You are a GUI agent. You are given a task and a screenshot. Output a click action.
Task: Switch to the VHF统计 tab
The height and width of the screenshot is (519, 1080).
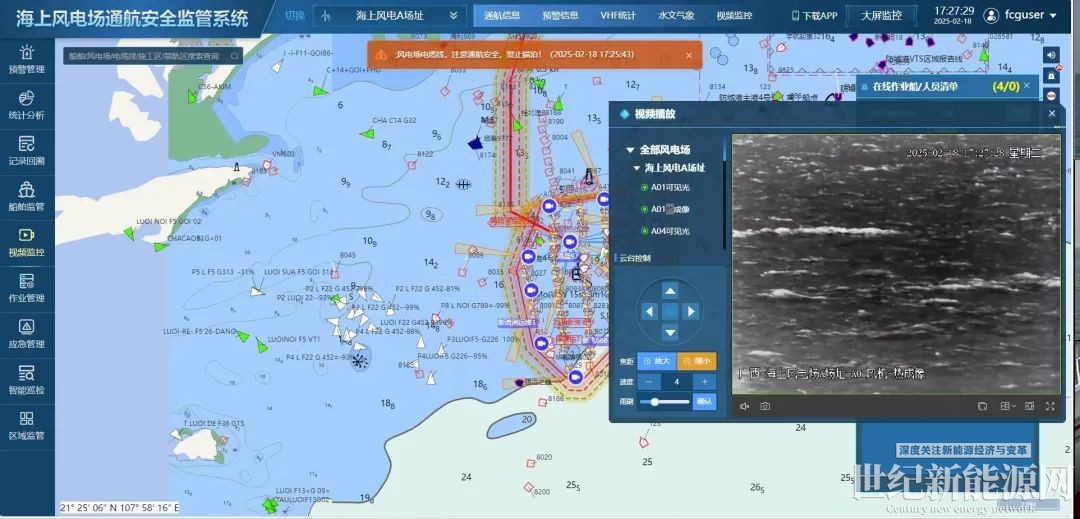click(617, 16)
